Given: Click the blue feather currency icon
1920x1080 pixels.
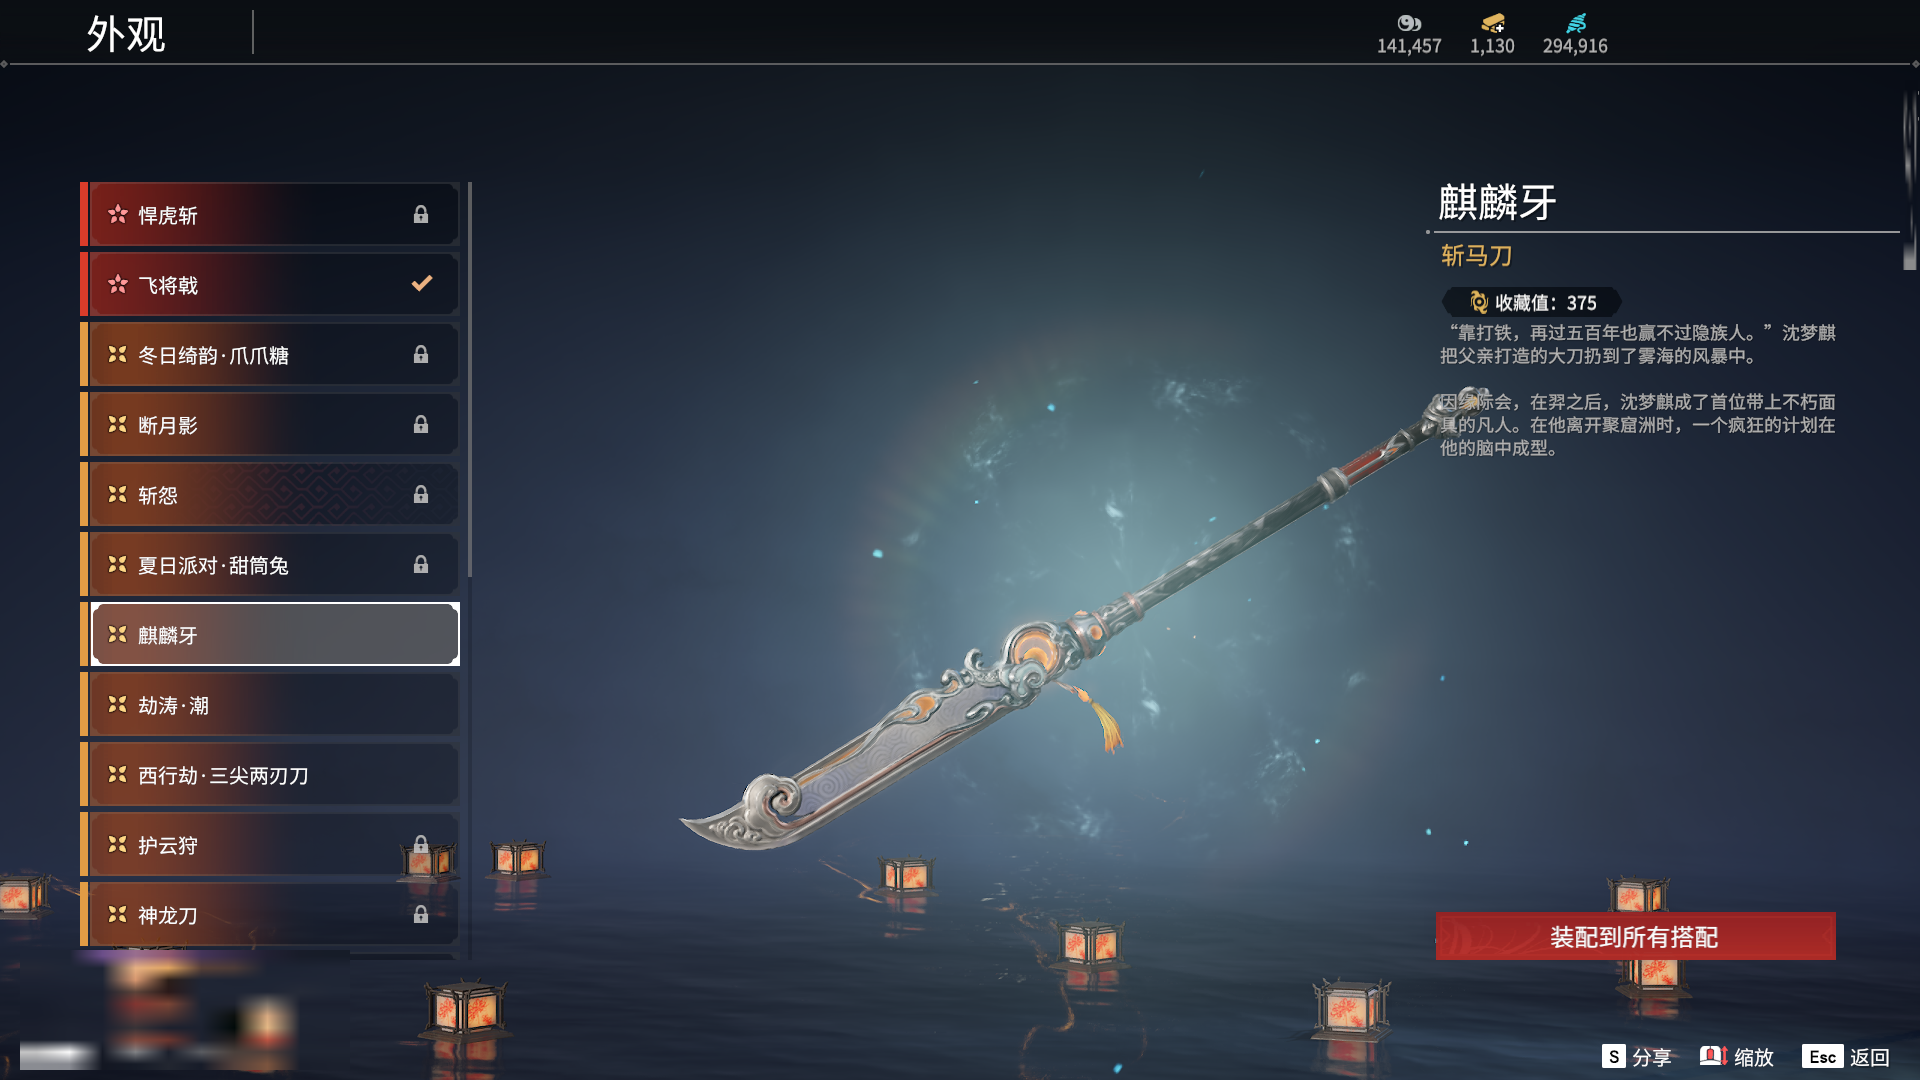Looking at the screenshot, I should click(1576, 23).
